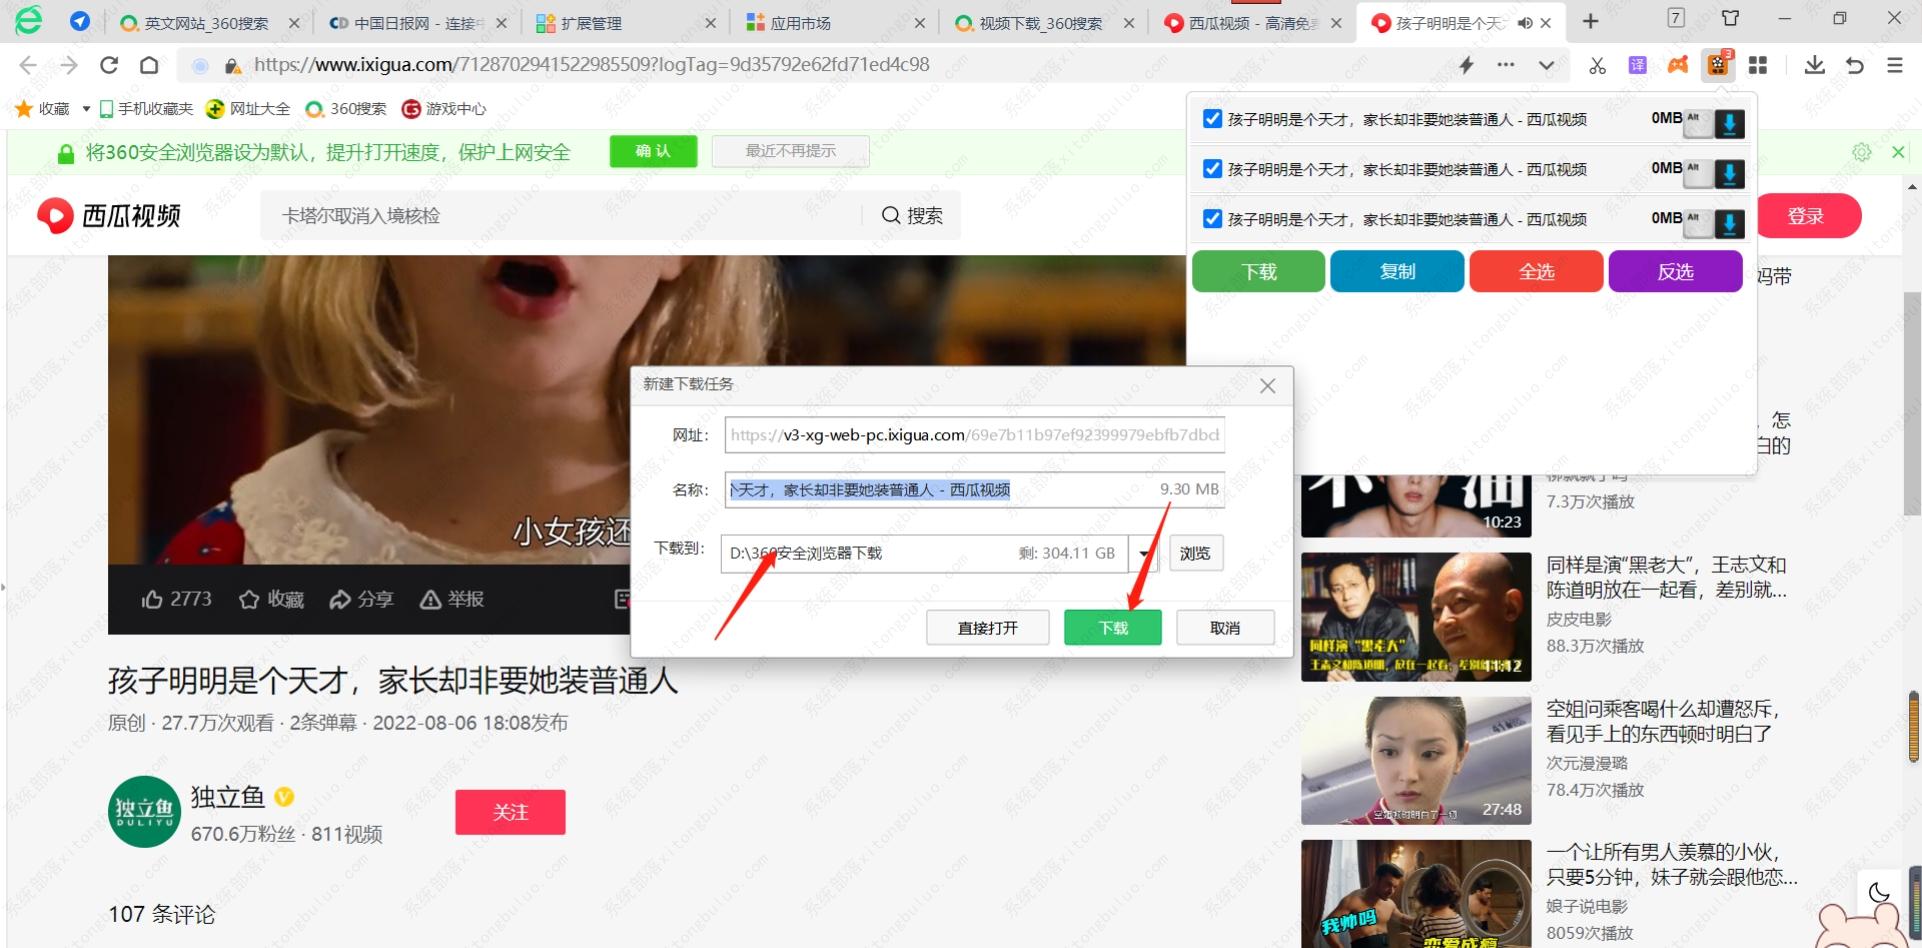Uncheck the first video checkbox in list
The height and width of the screenshot is (948, 1922).
[1212, 119]
